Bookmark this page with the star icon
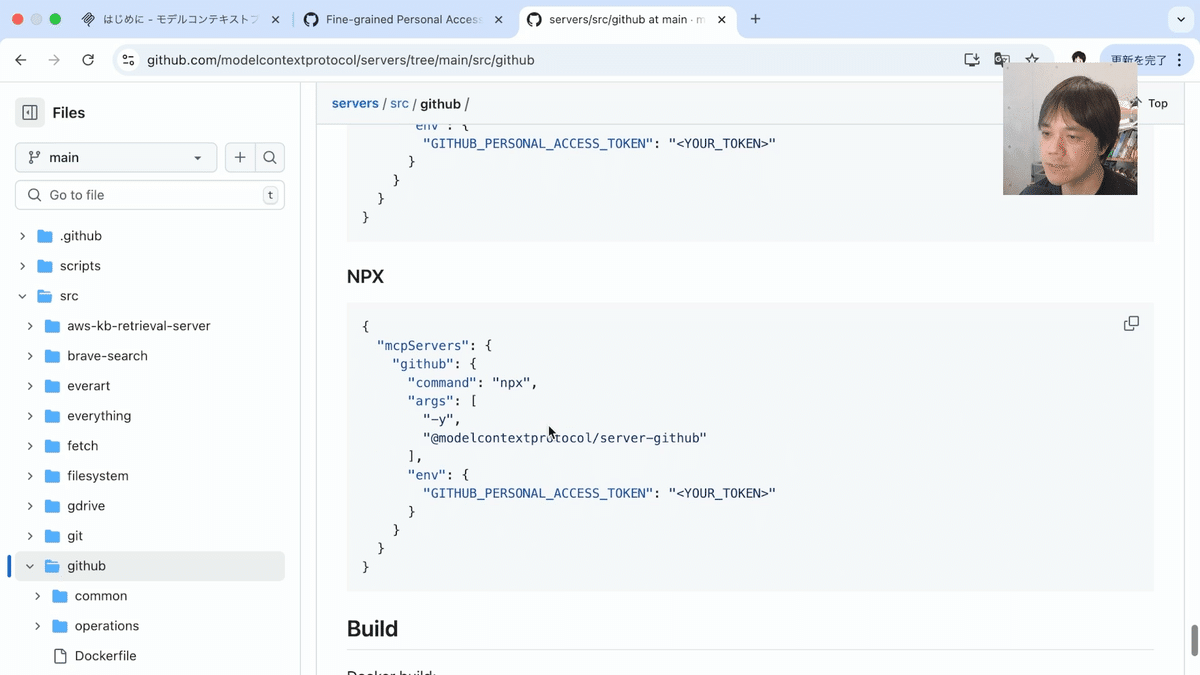The height and width of the screenshot is (675, 1200). [1032, 59]
